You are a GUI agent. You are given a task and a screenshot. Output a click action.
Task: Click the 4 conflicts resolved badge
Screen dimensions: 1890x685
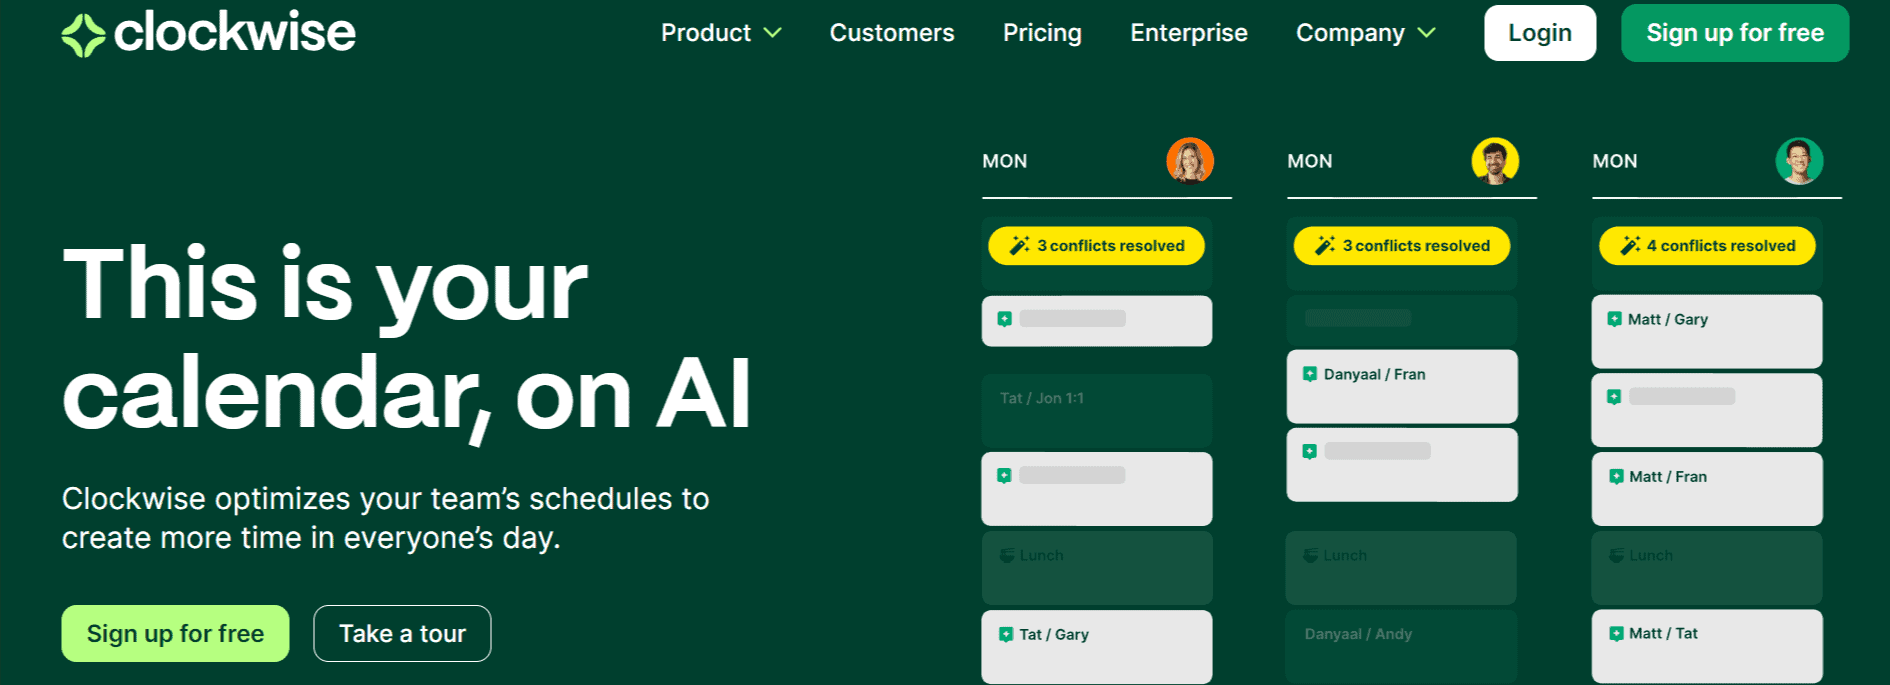pos(1707,246)
